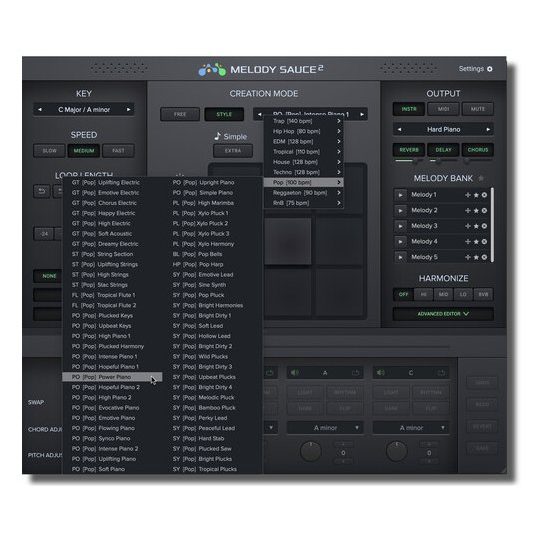Image resolution: width=540 pixels, height=540 pixels.
Task: Favorite Melody 2 with star icon
Action: (x=476, y=210)
